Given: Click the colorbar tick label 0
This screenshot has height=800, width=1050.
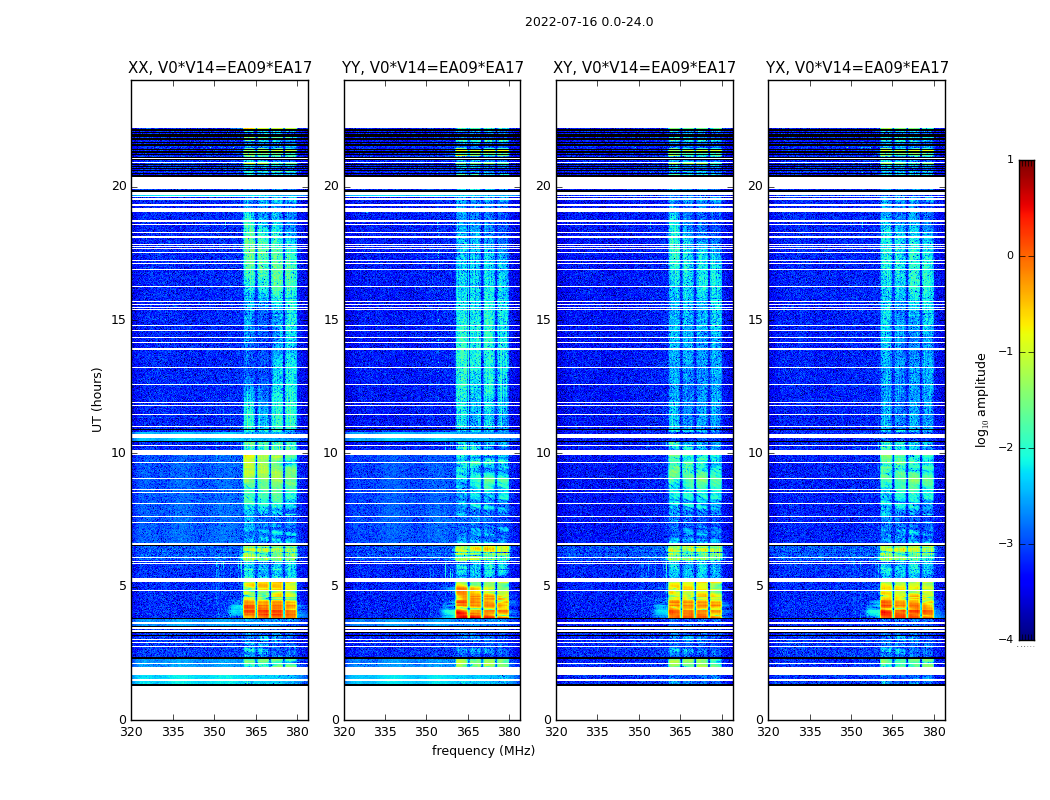Looking at the screenshot, I should click(x=1010, y=256).
